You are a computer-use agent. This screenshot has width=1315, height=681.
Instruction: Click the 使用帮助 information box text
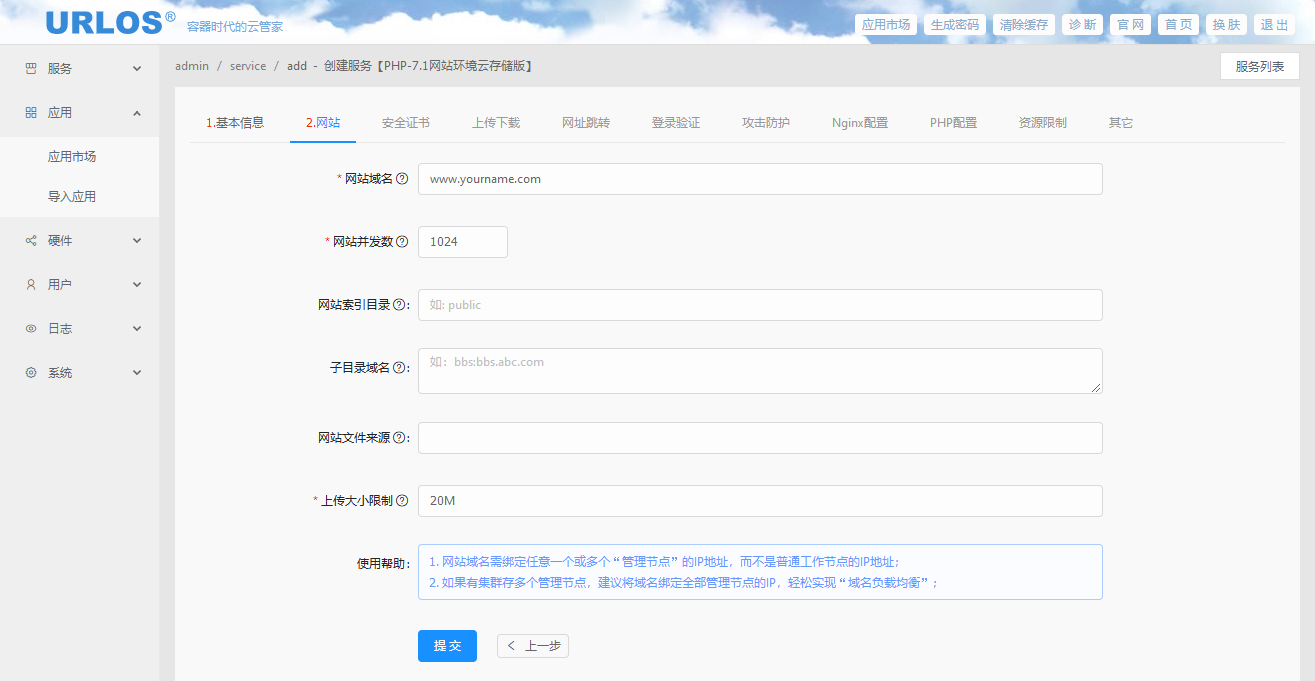(760, 572)
